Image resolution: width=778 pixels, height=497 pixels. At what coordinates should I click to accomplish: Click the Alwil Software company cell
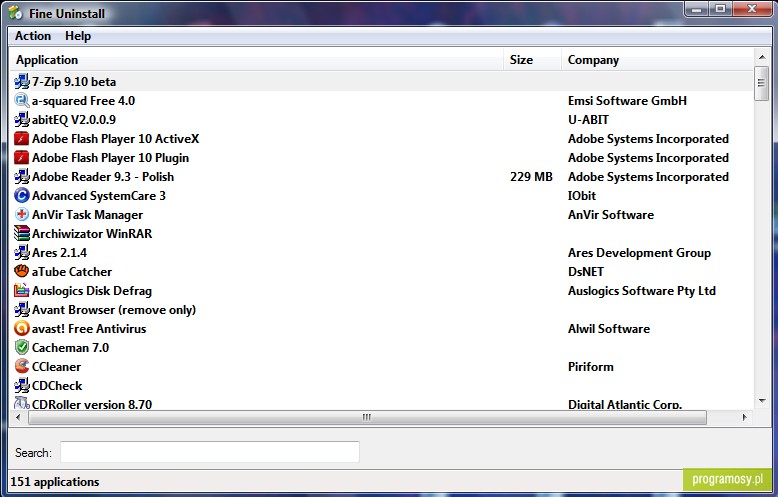[609, 328]
